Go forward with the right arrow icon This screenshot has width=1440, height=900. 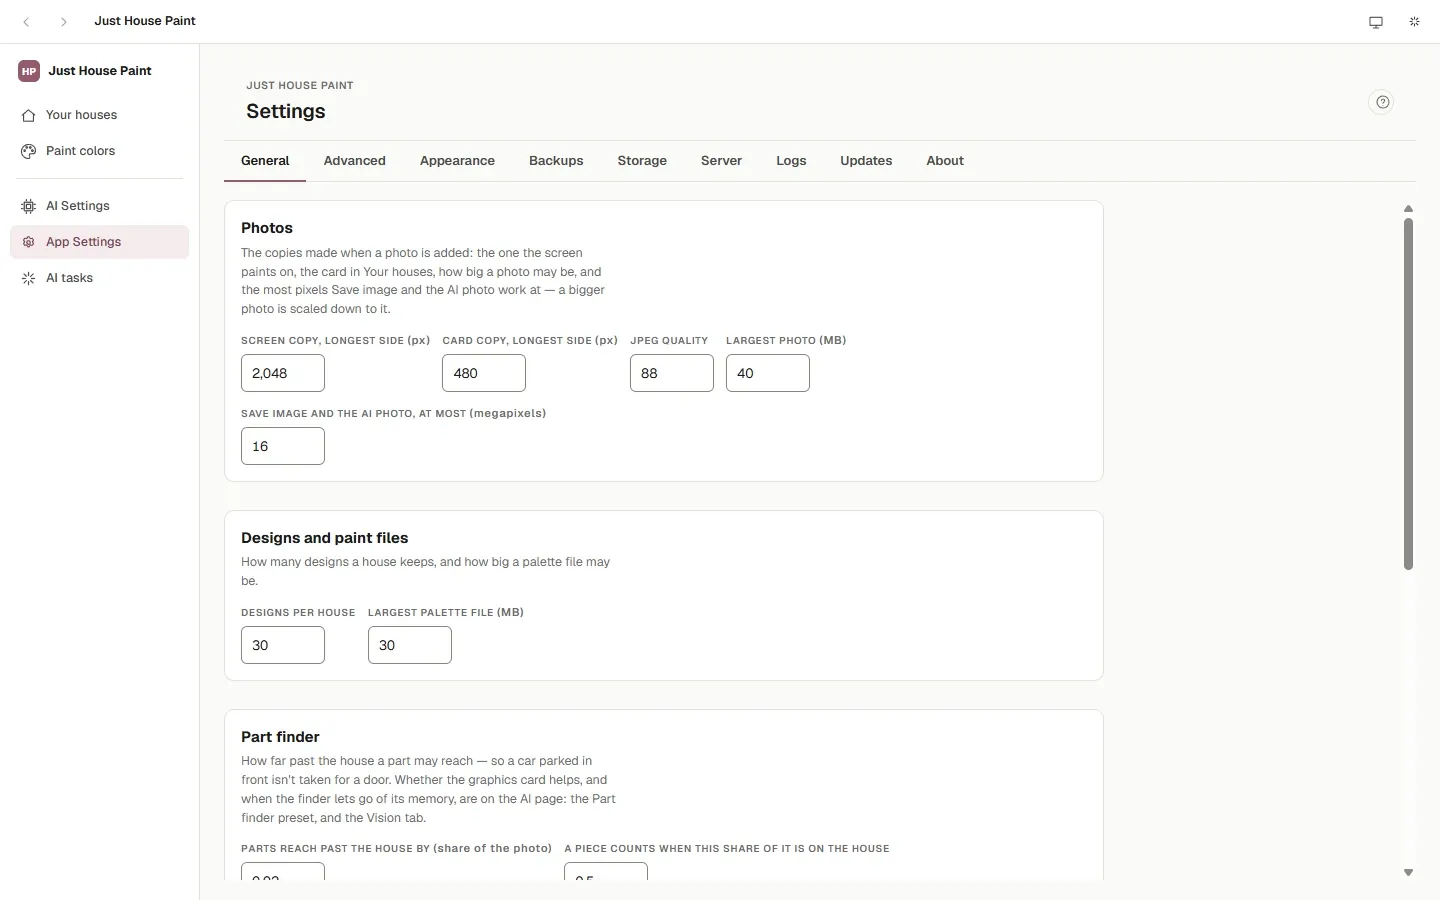click(64, 21)
